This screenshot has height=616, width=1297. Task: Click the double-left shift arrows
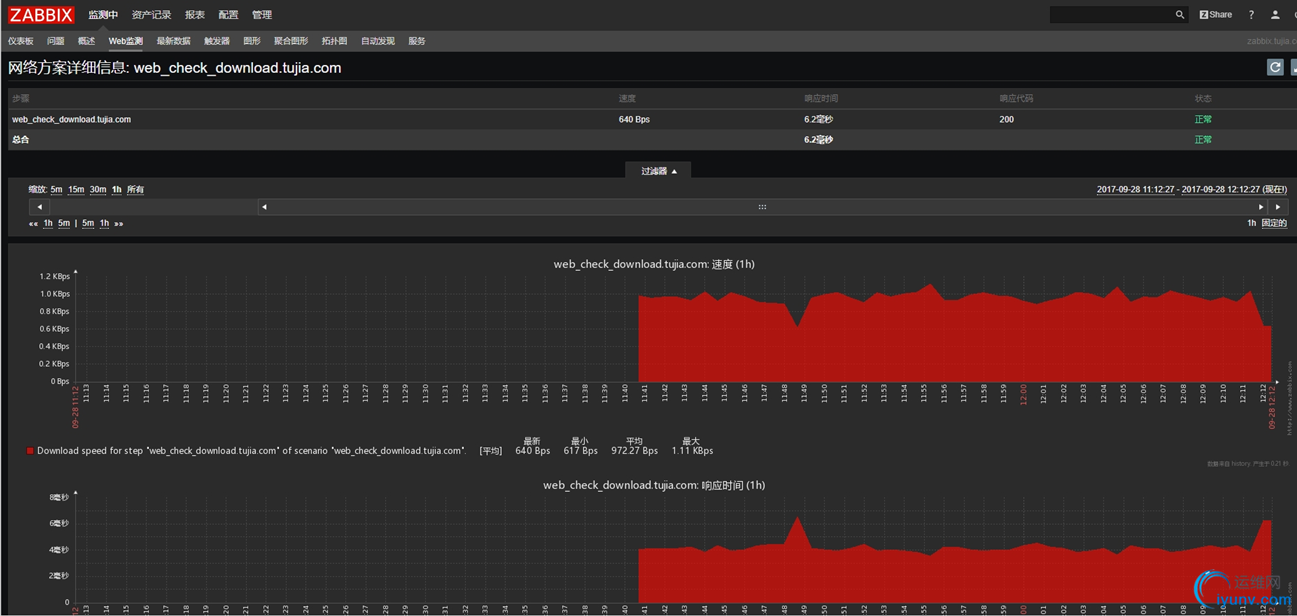click(x=33, y=224)
